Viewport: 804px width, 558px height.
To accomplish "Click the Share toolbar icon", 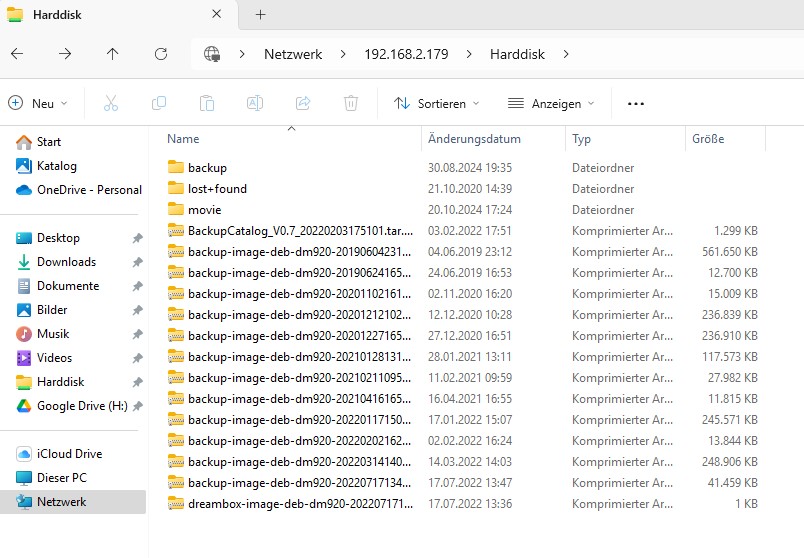I will click(303, 103).
